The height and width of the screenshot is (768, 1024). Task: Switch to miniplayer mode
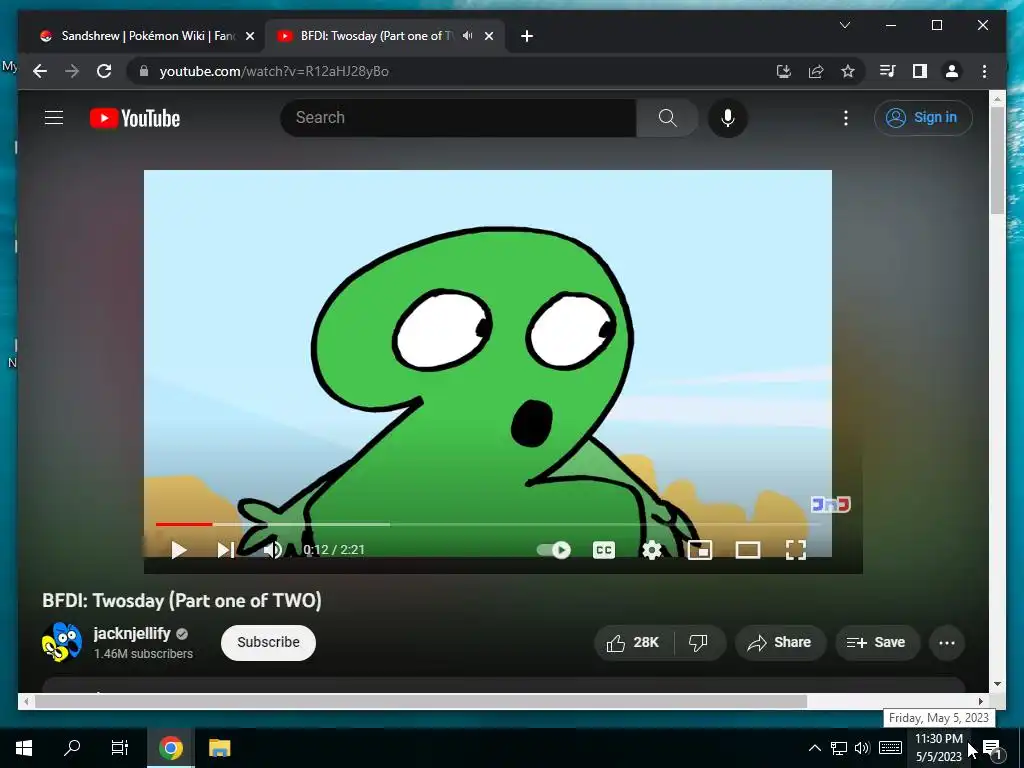click(699, 550)
